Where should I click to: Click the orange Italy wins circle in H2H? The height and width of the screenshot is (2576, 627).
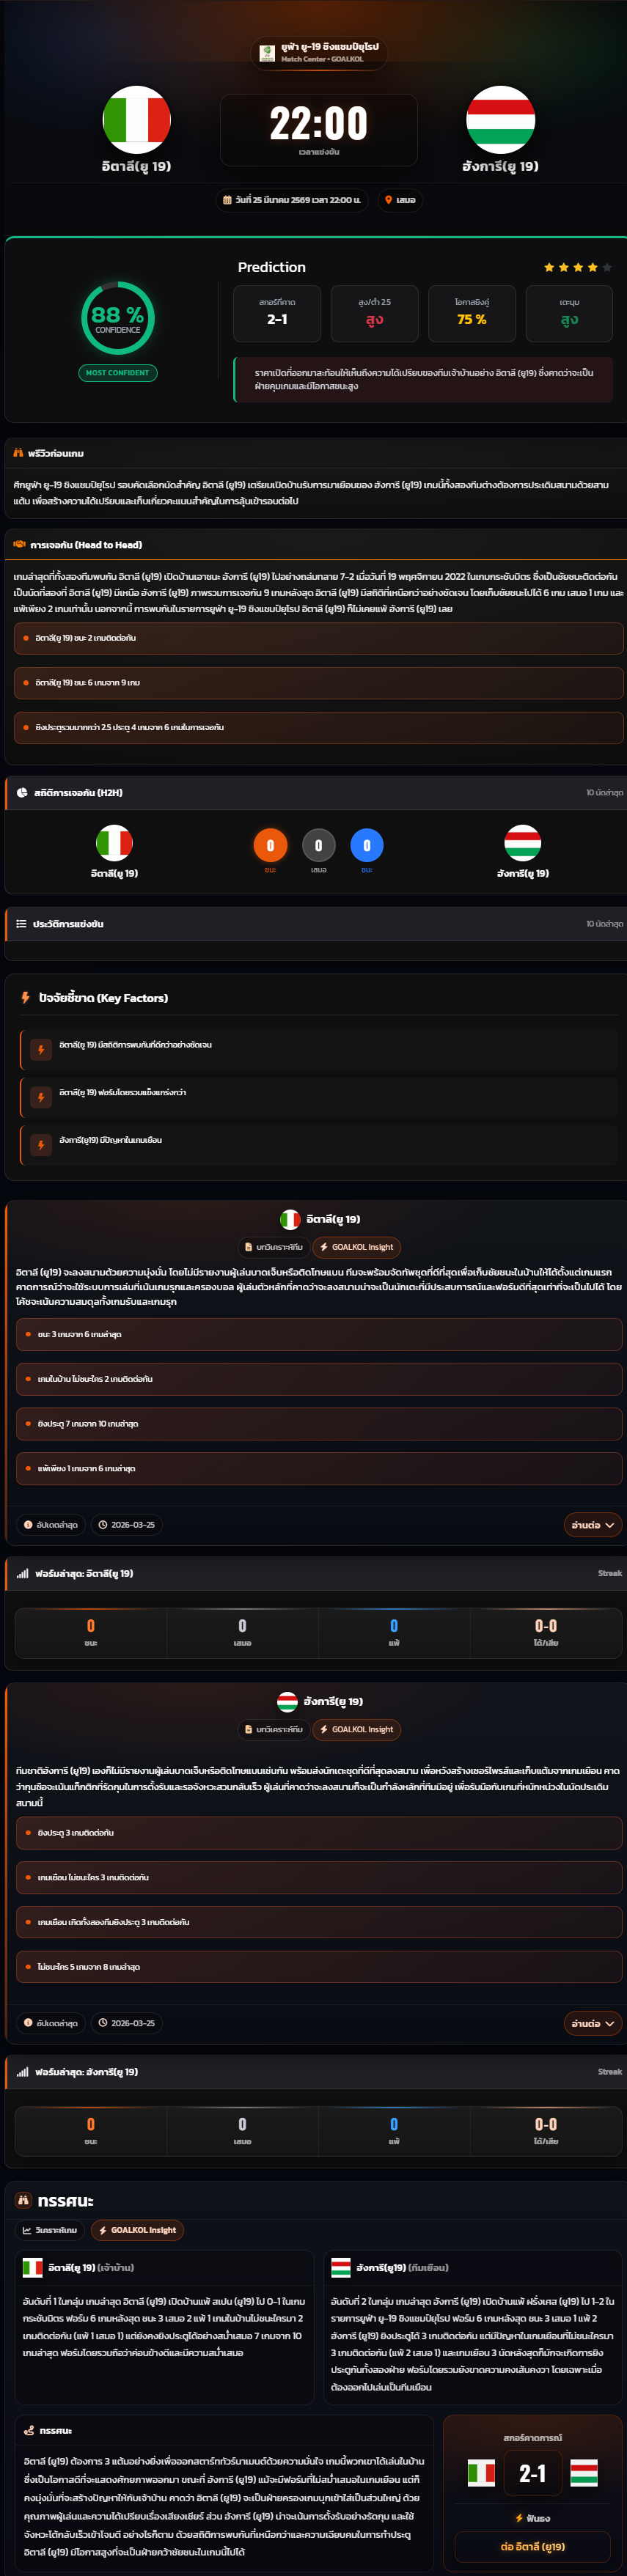pyautogui.click(x=270, y=845)
